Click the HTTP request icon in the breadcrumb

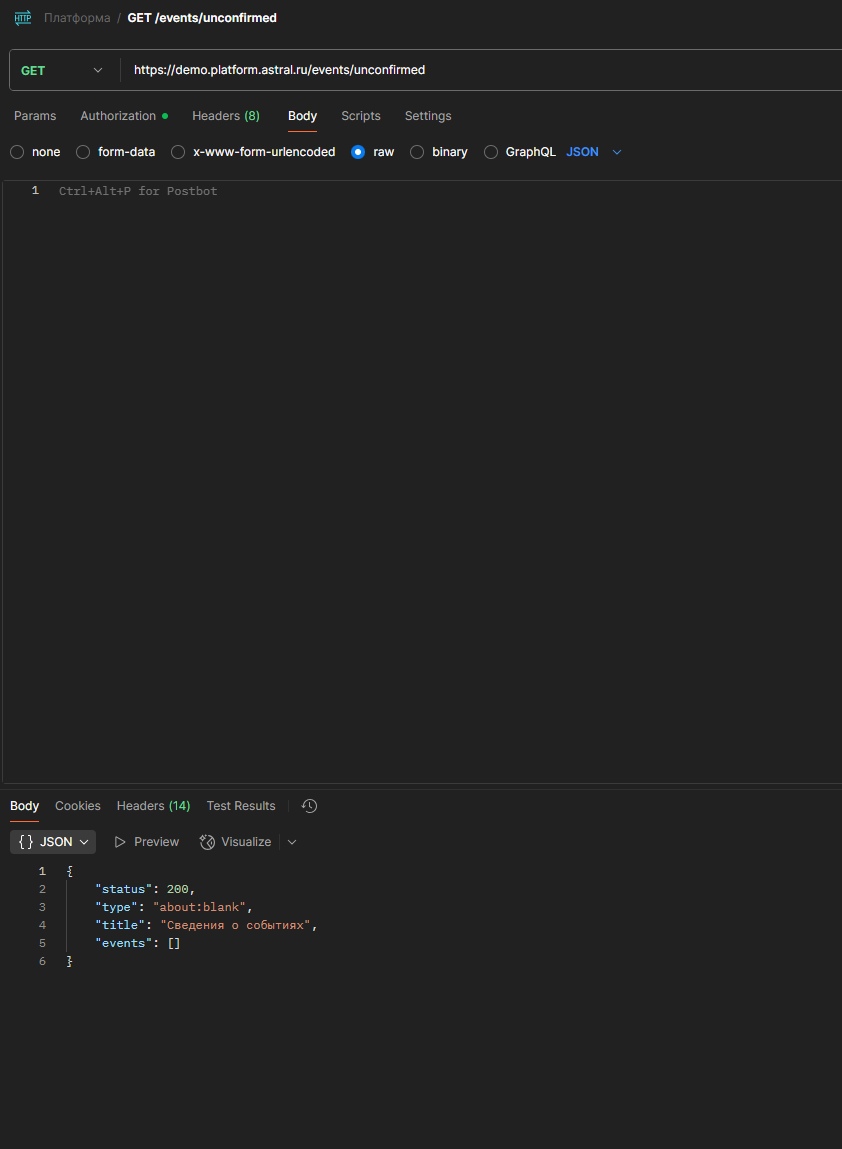(23, 18)
